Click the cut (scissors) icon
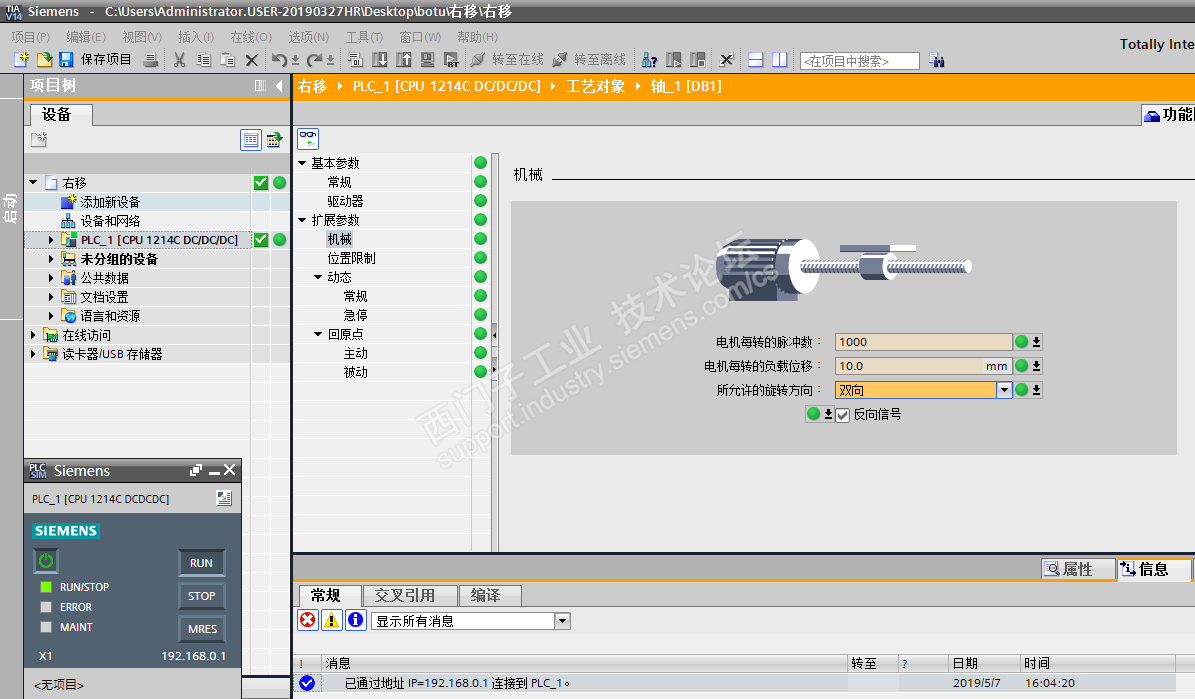The image size is (1195, 699). coord(180,59)
